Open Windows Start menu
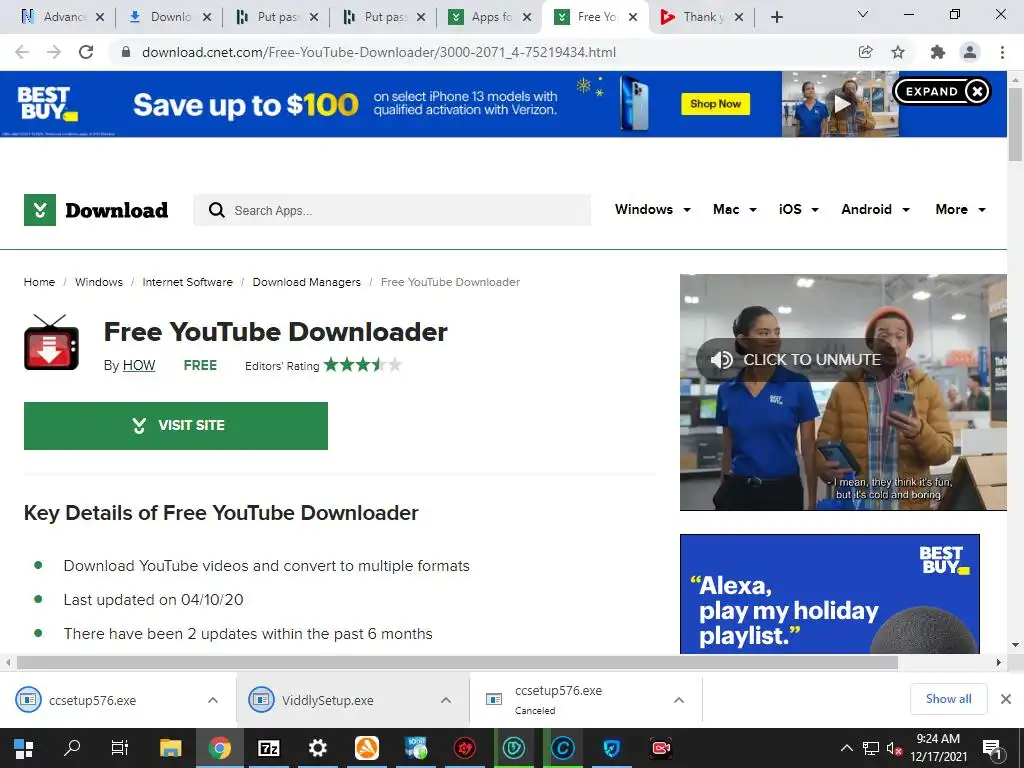 click(x=24, y=748)
